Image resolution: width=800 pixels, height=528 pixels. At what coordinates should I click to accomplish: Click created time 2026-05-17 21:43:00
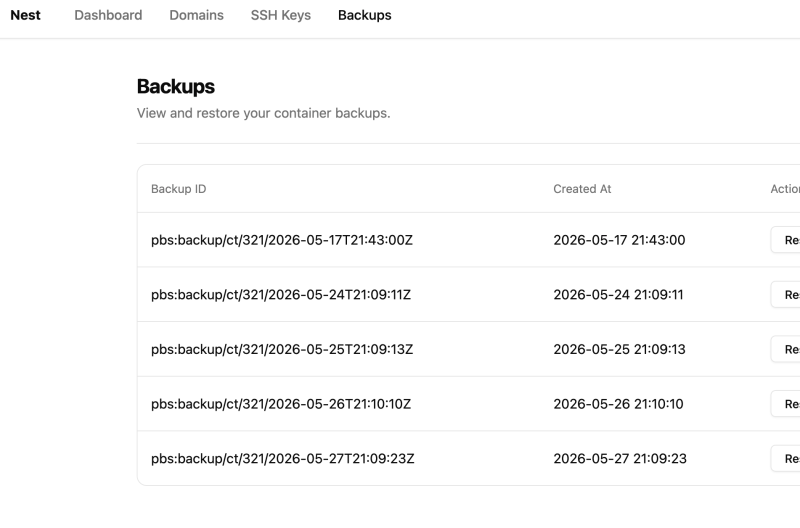(x=619, y=240)
